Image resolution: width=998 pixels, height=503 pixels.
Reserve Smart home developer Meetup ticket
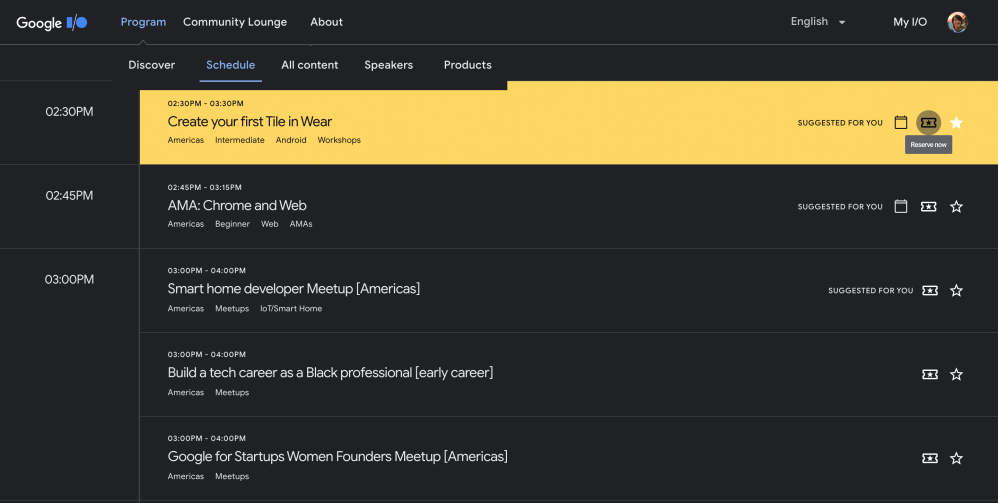click(929, 290)
